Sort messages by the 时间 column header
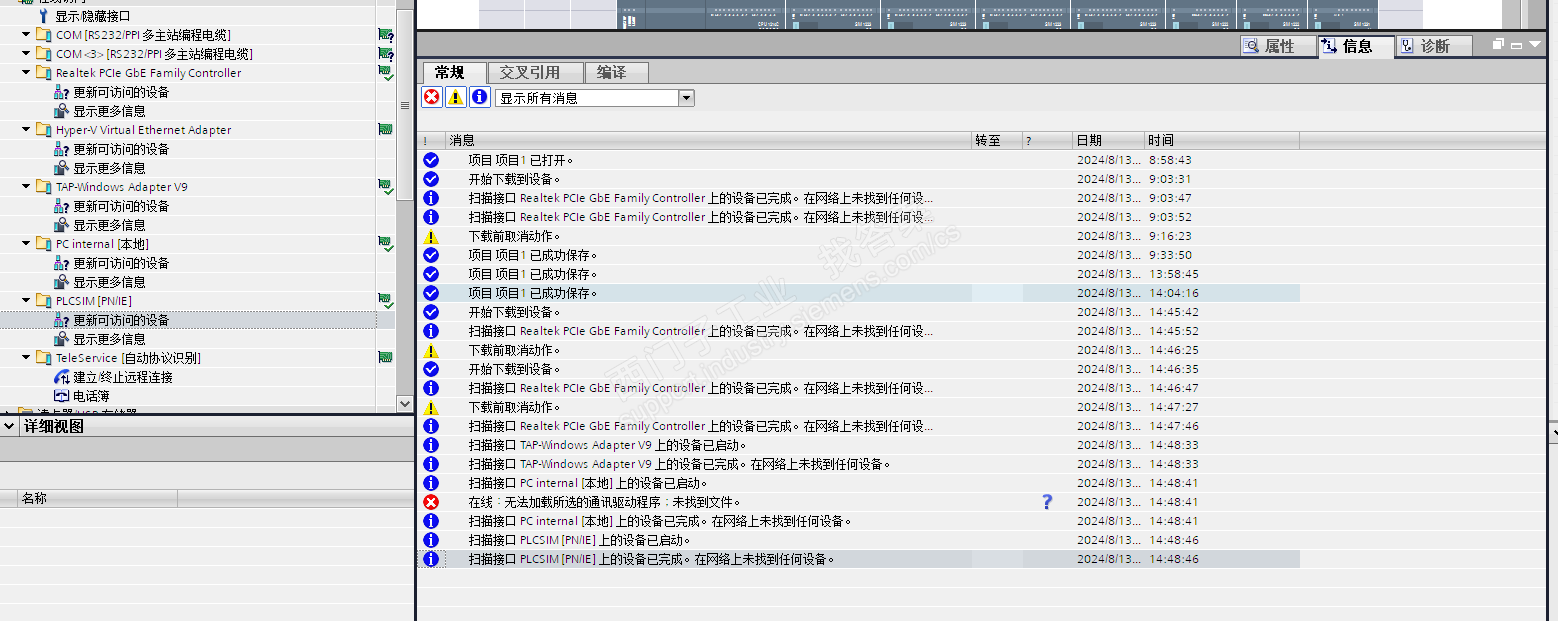This screenshot has height=621, width=1558. [1221, 141]
